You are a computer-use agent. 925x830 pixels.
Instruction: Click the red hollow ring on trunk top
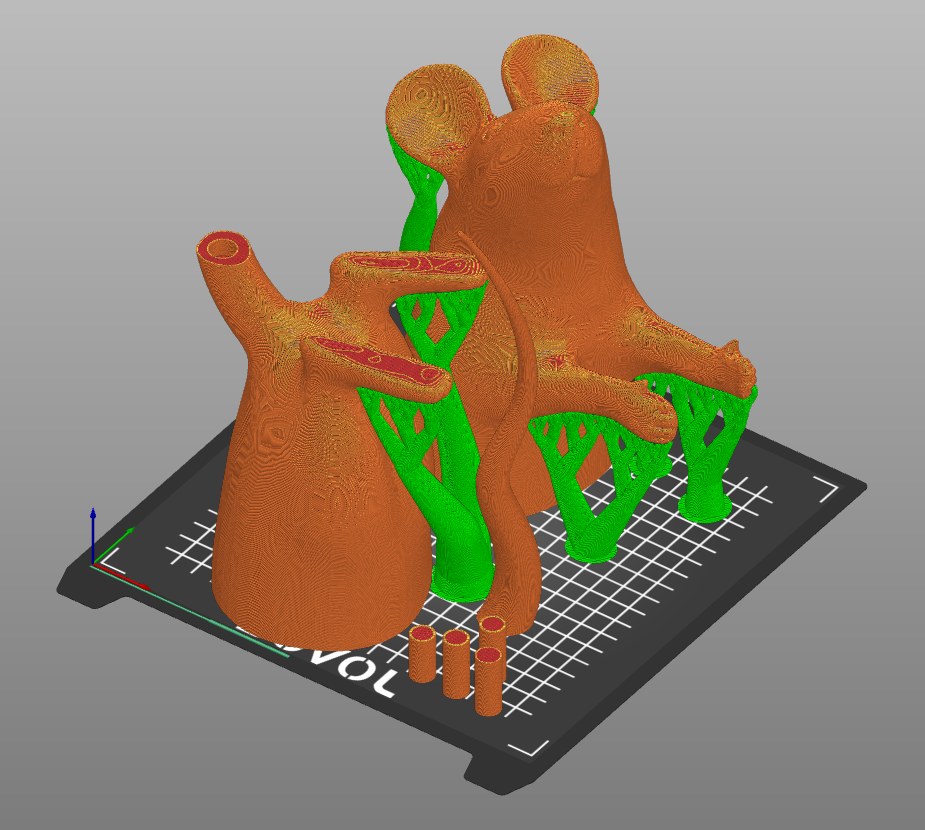point(222,247)
